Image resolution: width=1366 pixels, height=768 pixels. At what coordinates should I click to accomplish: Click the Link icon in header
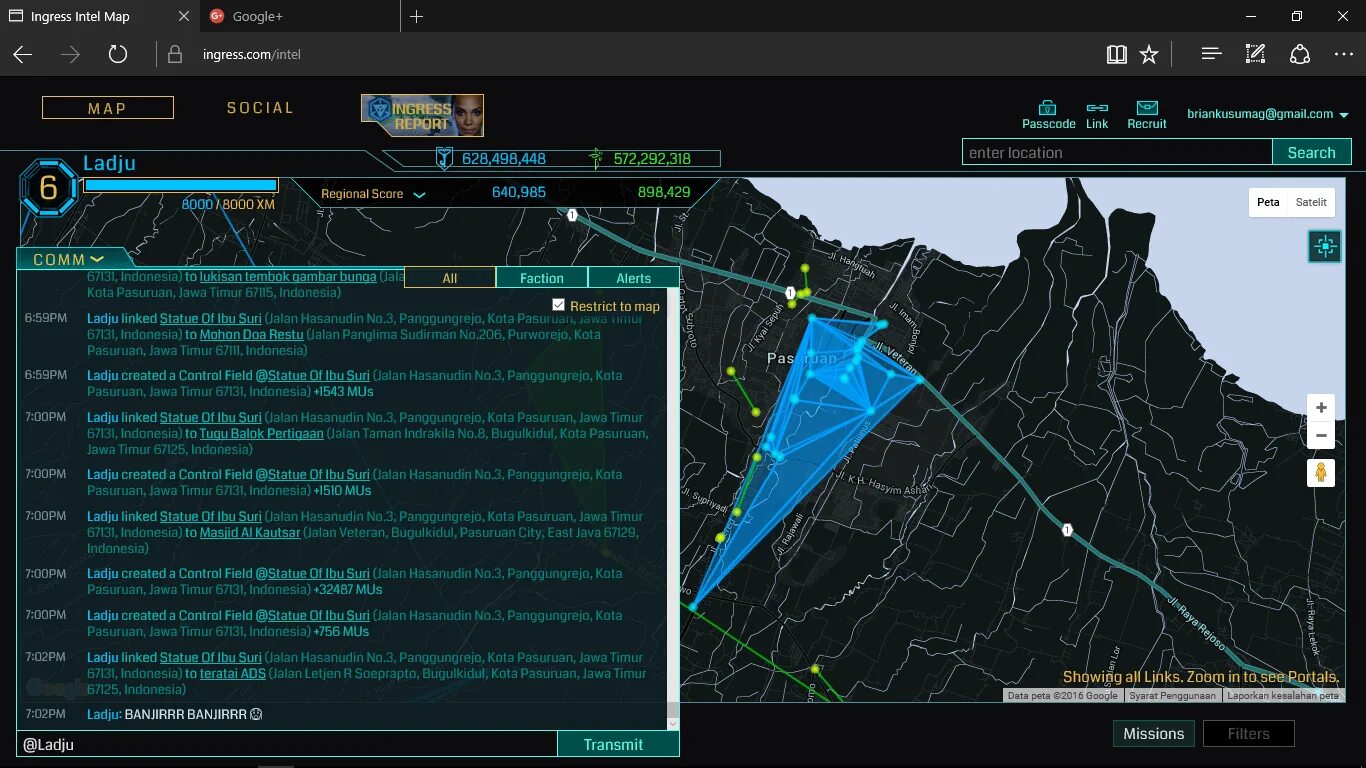coord(1097,108)
